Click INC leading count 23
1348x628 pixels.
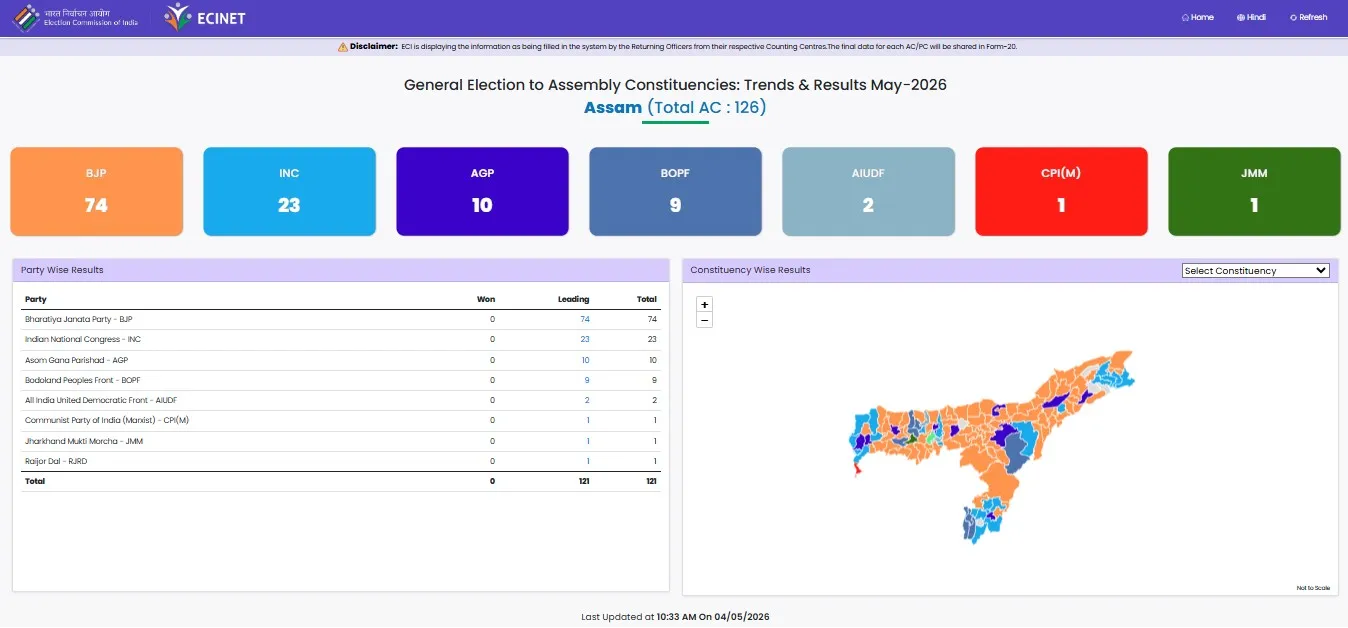[585, 339]
